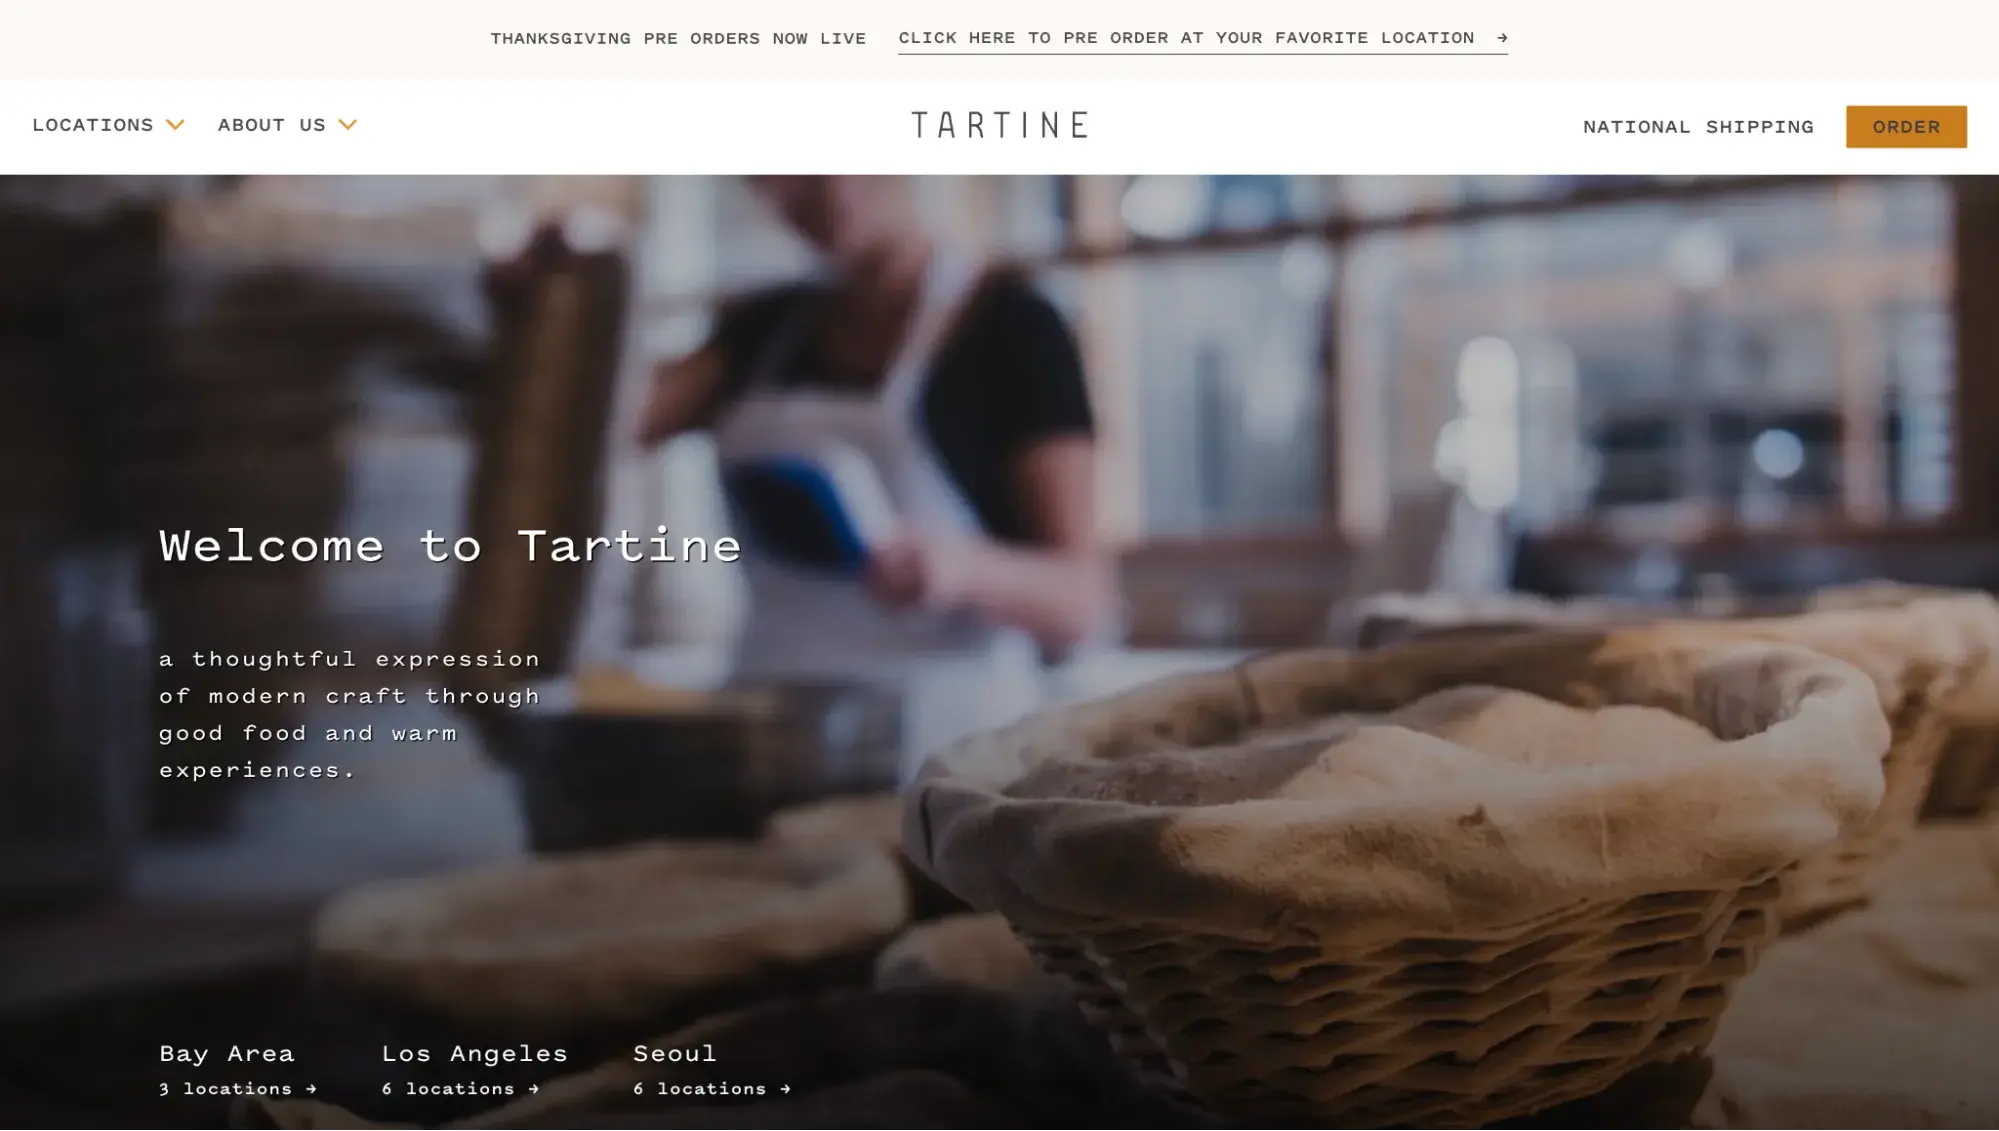
Task: Click the Tartine logo in header
Action: pyautogui.click(x=999, y=125)
